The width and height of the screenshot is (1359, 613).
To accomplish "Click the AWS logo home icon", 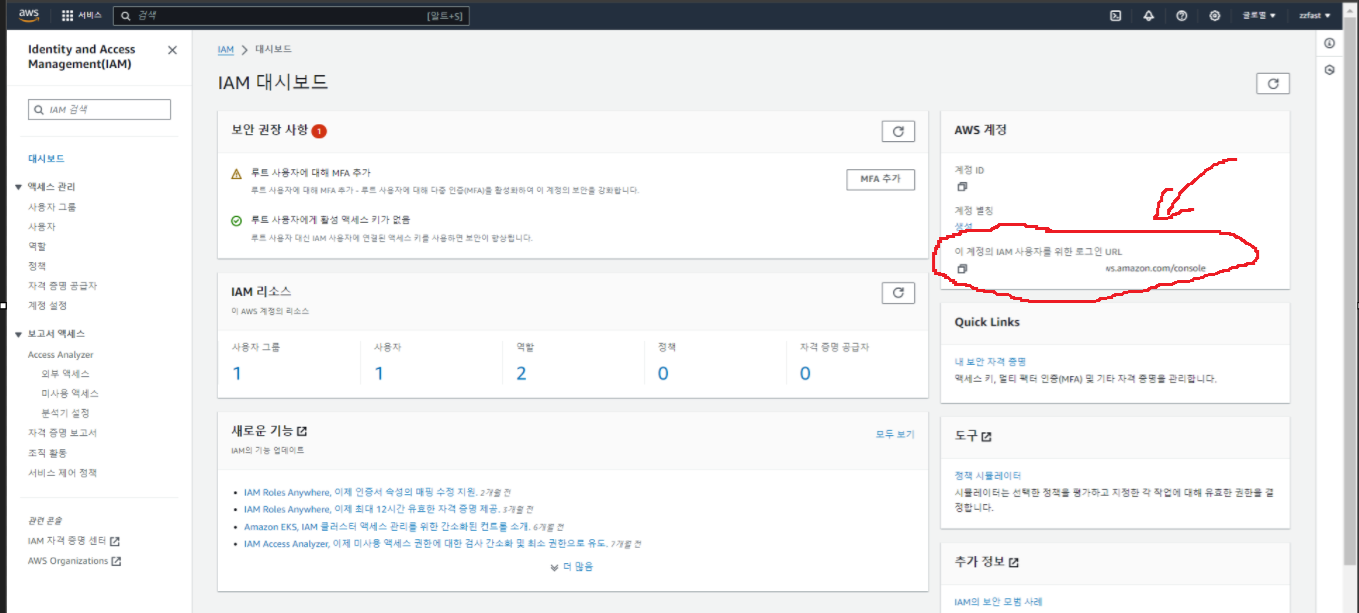I will point(28,15).
